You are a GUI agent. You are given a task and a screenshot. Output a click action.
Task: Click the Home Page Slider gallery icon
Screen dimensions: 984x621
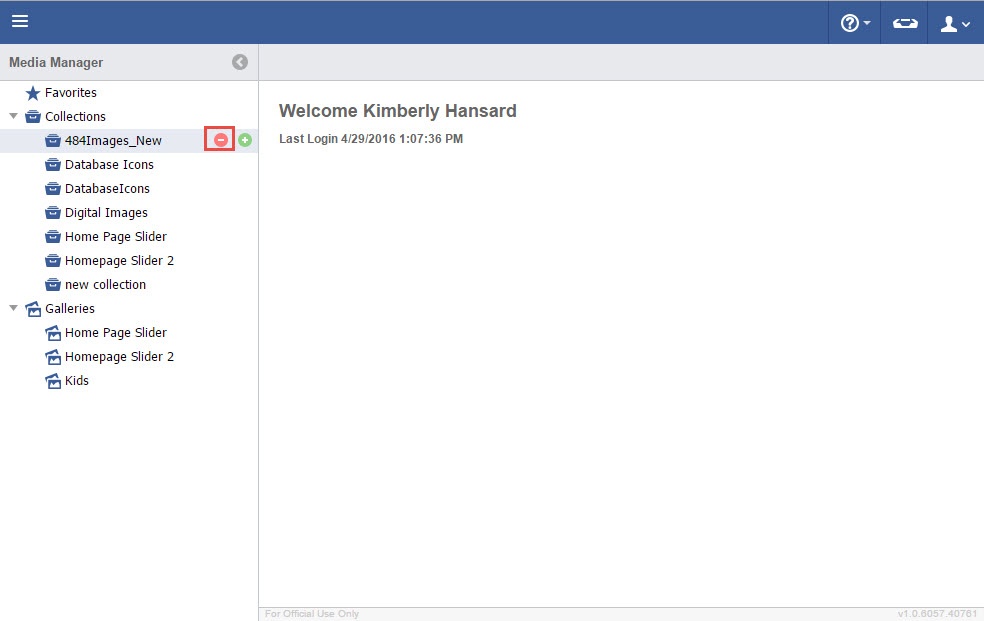coord(53,332)
